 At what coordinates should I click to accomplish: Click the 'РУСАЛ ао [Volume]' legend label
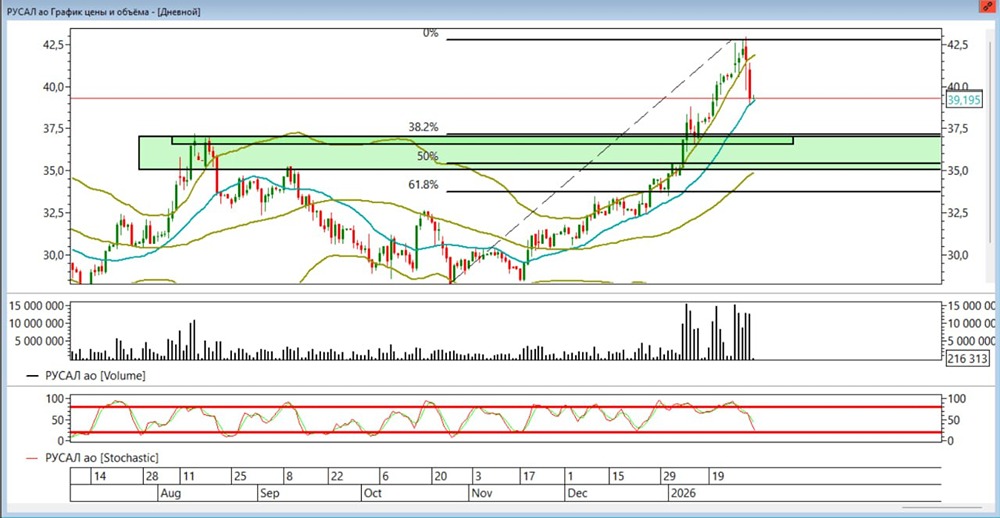pyautogui.click(x=95, y=376)
